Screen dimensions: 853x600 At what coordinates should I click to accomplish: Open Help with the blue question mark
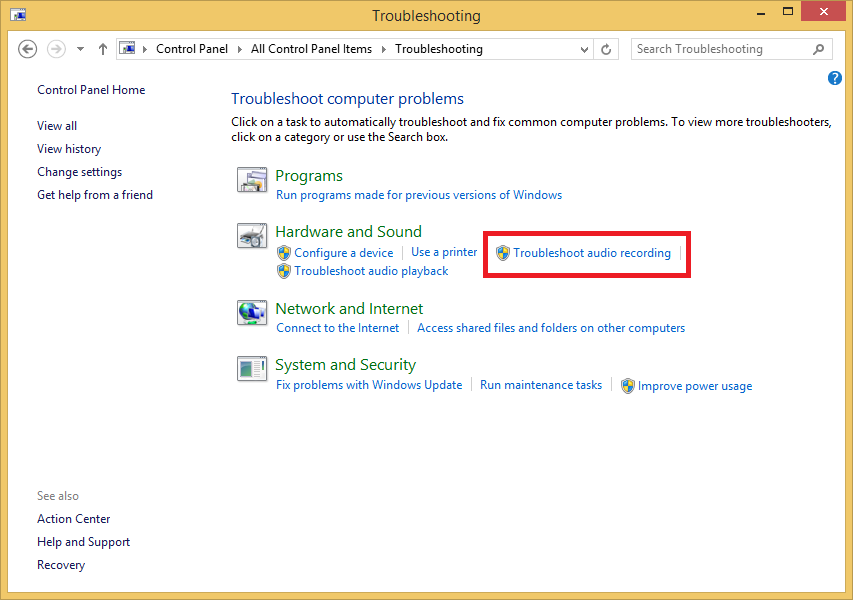point(835,78)
